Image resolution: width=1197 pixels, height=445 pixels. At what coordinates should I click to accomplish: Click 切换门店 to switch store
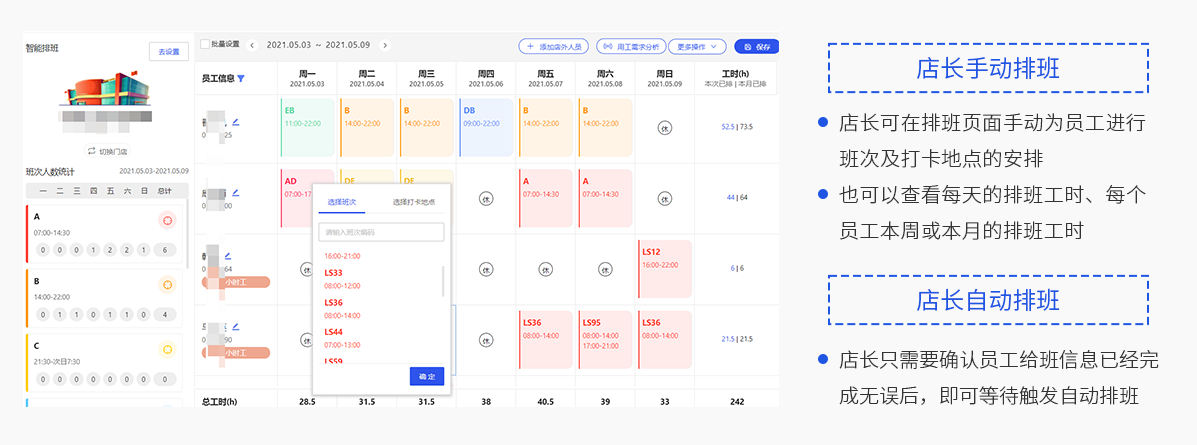pos(107,151)
